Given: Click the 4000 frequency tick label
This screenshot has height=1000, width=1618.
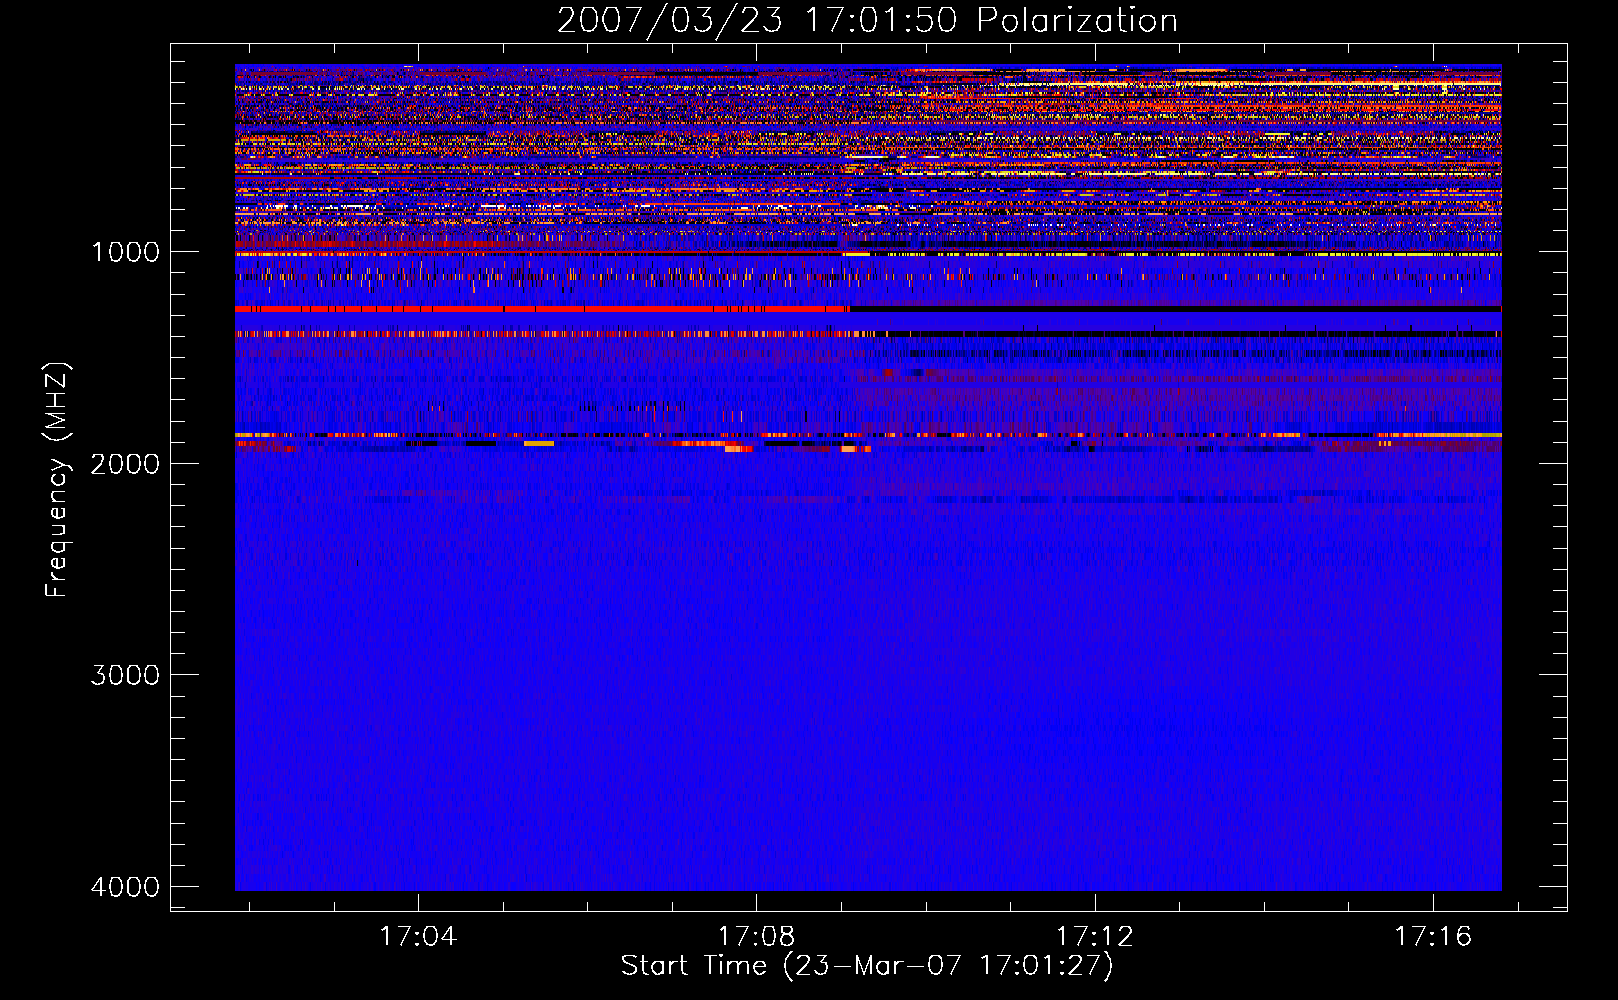Looking at the screenshot, I should pos(125,887).
